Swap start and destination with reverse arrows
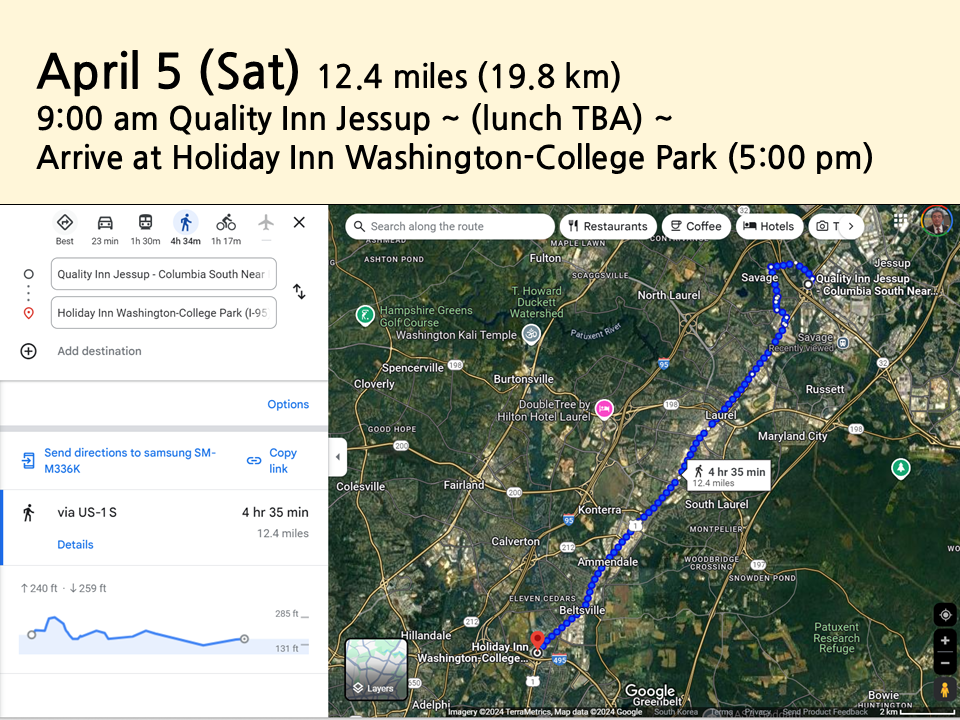The image size is (960, 720). (299, 291)
